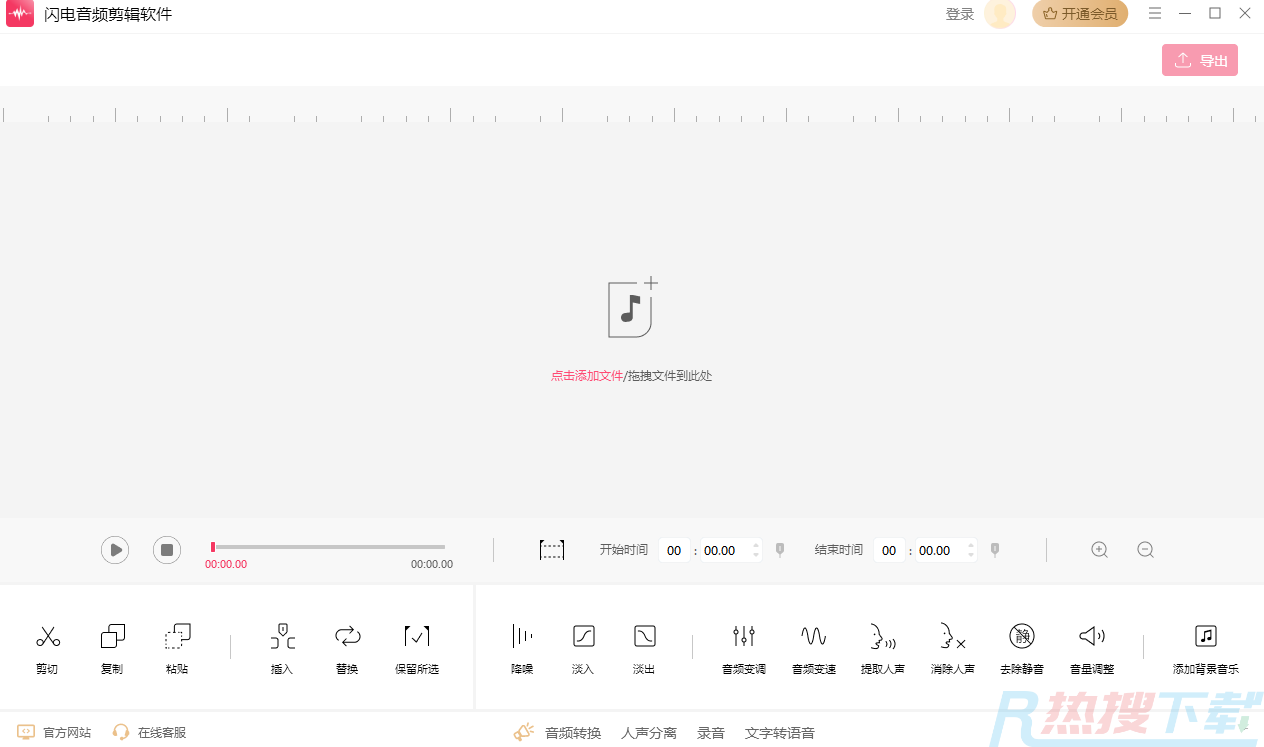Click 点击添加文件 to add an audio file
Viewport: 1264px width, 747px height.
587,375
